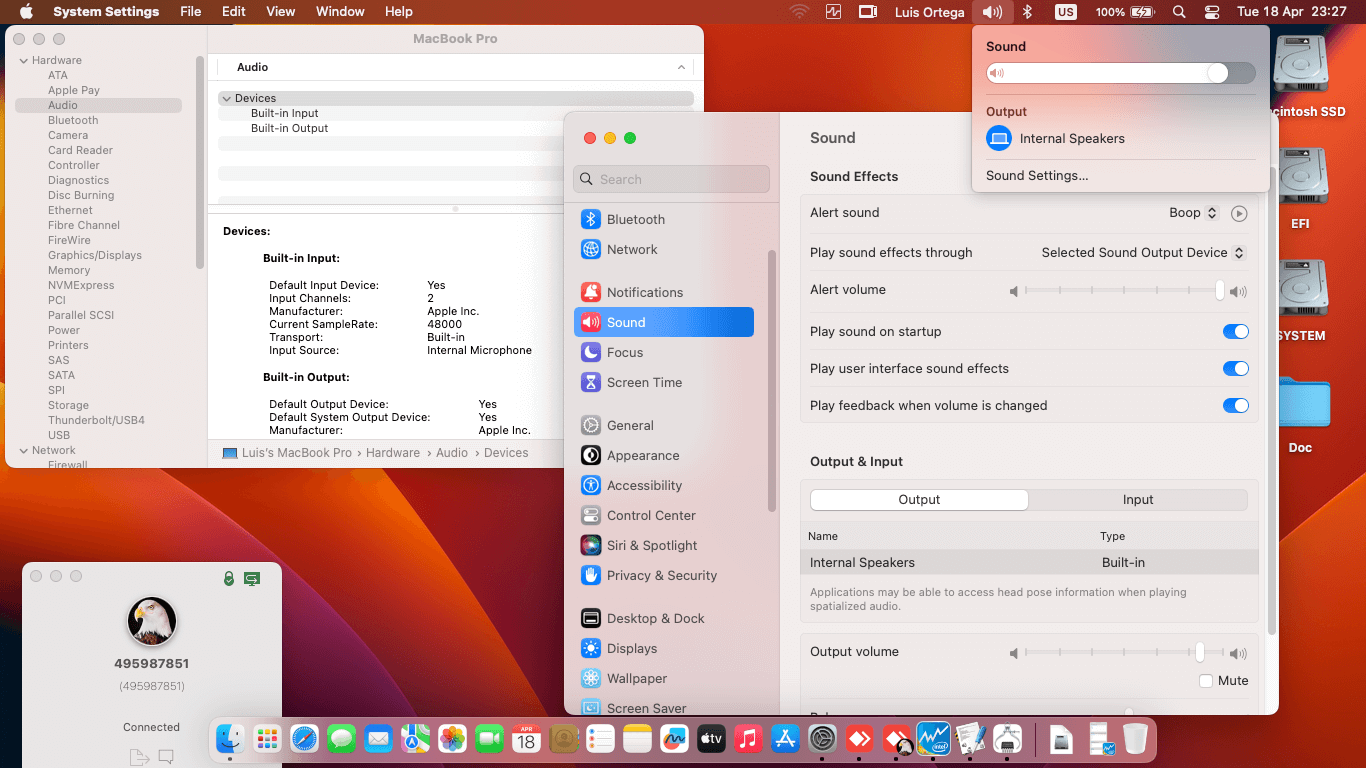
Task: Collapse the Hardware tree in System Information
Action: click(24, 60)
